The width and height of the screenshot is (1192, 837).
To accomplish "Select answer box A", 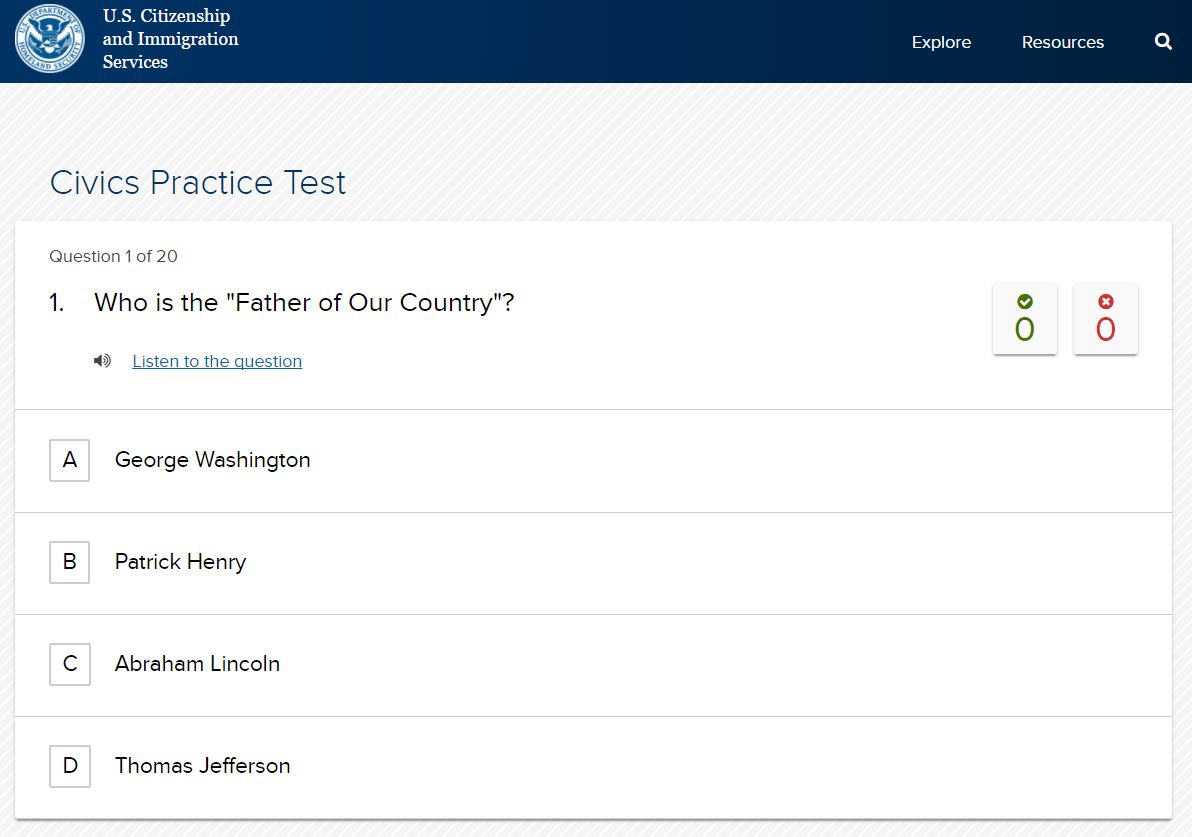I will [69, 460].
